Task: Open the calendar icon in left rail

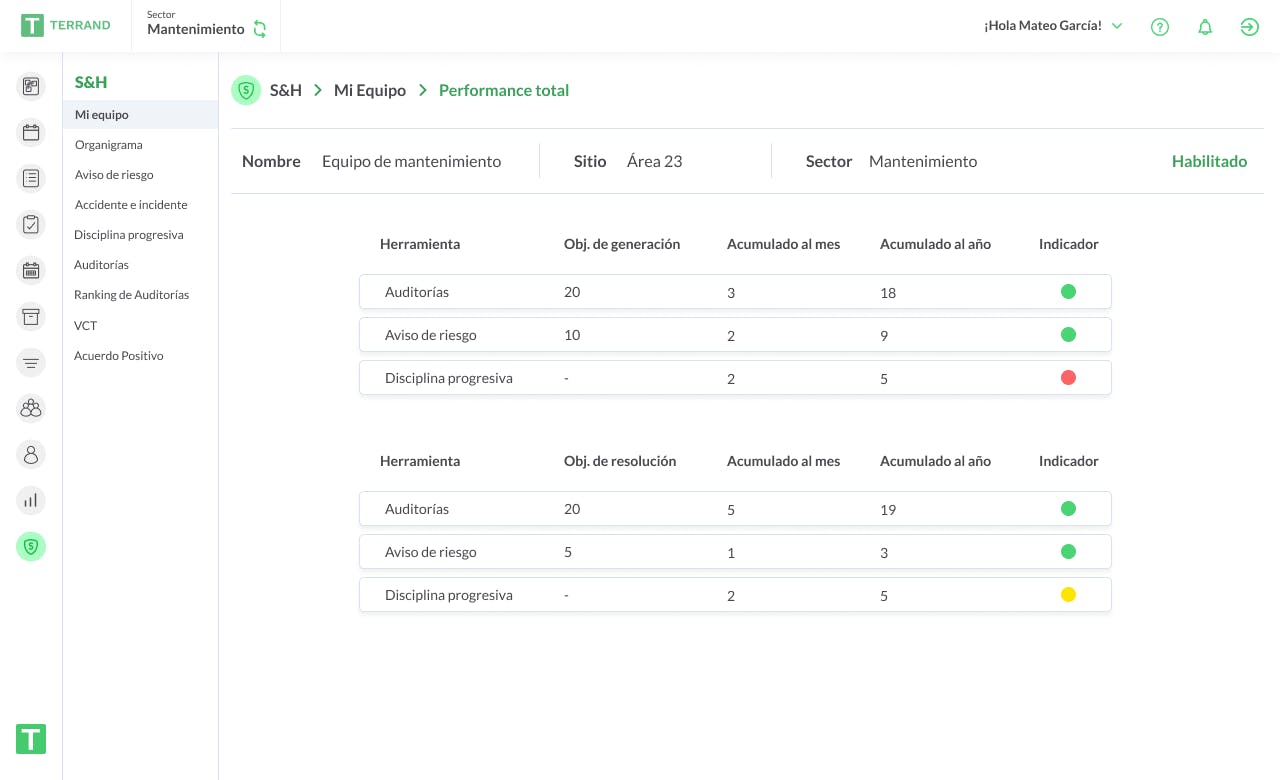Action: pos(31,132)
